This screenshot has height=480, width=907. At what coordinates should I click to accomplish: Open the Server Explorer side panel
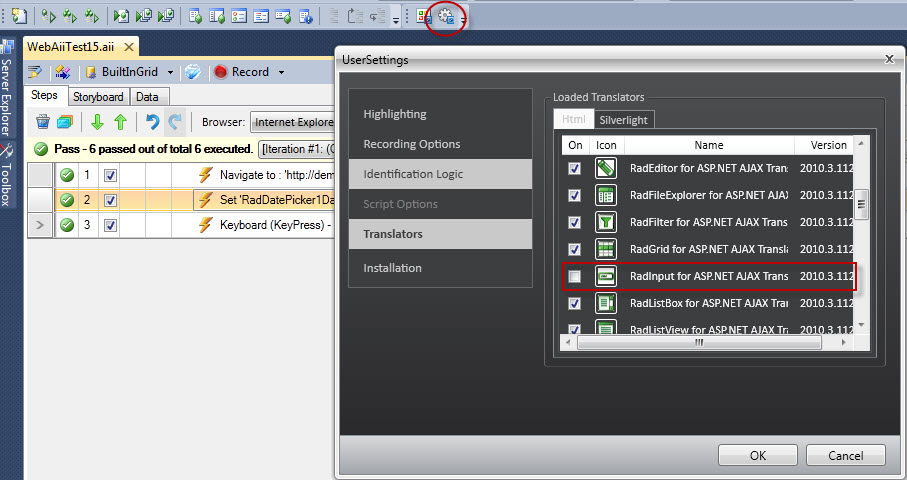tap(6, 88)
